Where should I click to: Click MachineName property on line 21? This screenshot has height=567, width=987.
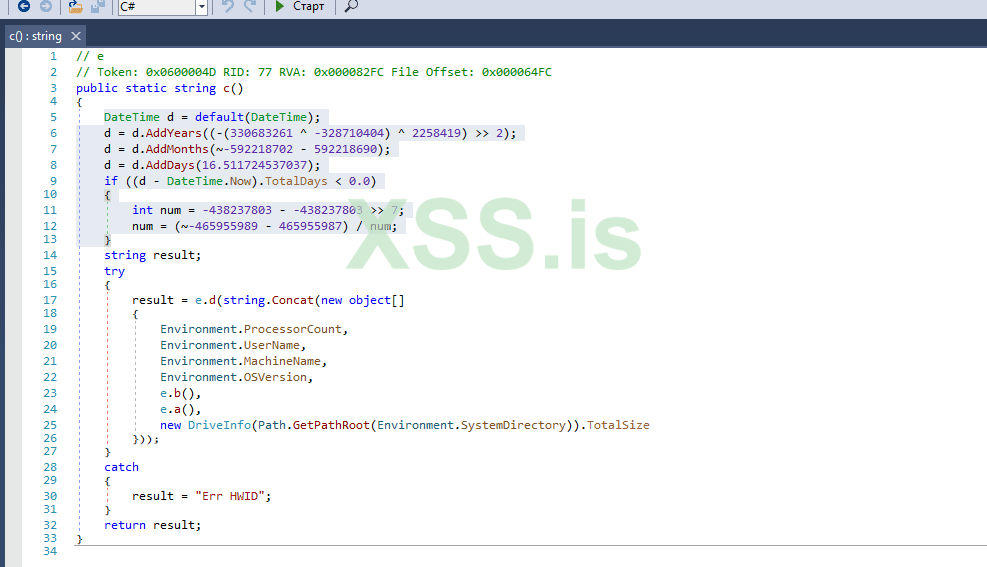283,361
